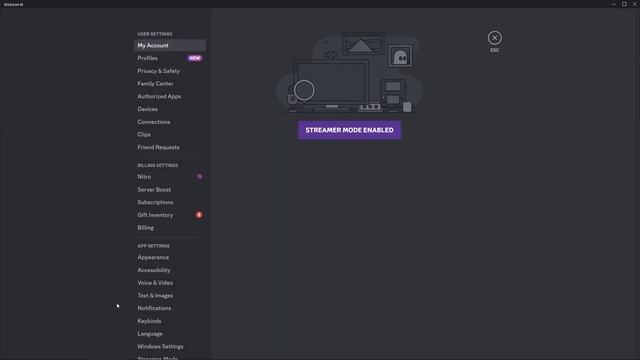This screenshot has height=360, width=640.
Task: Go to Voice & Video settings
Action: [170, 282]
